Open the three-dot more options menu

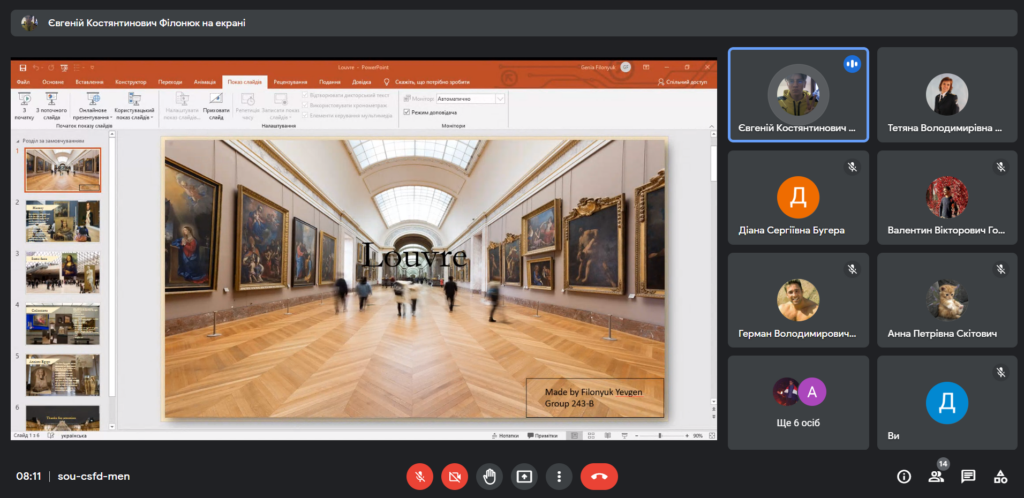point(560,477)
